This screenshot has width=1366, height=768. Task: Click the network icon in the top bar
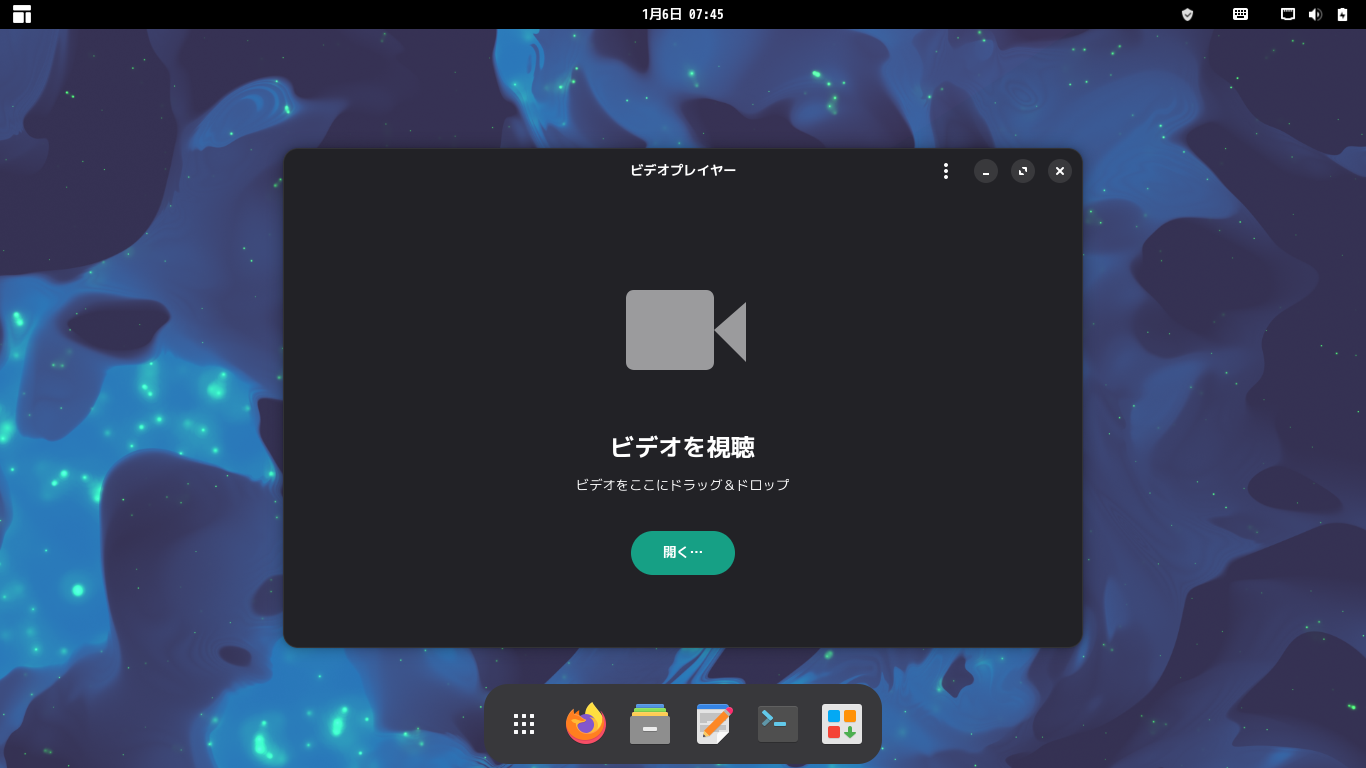[1287, 14]
